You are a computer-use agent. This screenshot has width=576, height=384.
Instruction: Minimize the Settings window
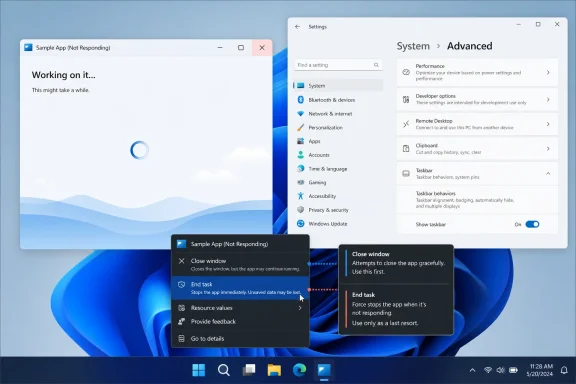519,24
